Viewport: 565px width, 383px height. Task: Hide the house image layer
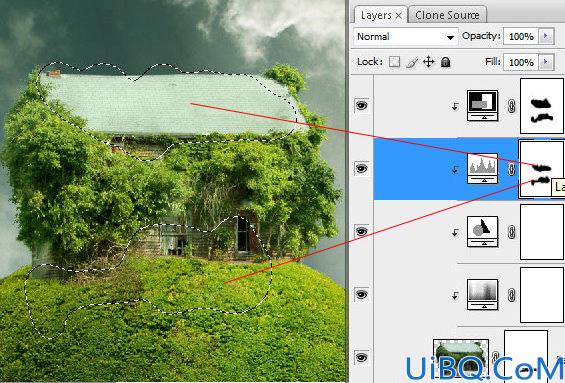361,357
